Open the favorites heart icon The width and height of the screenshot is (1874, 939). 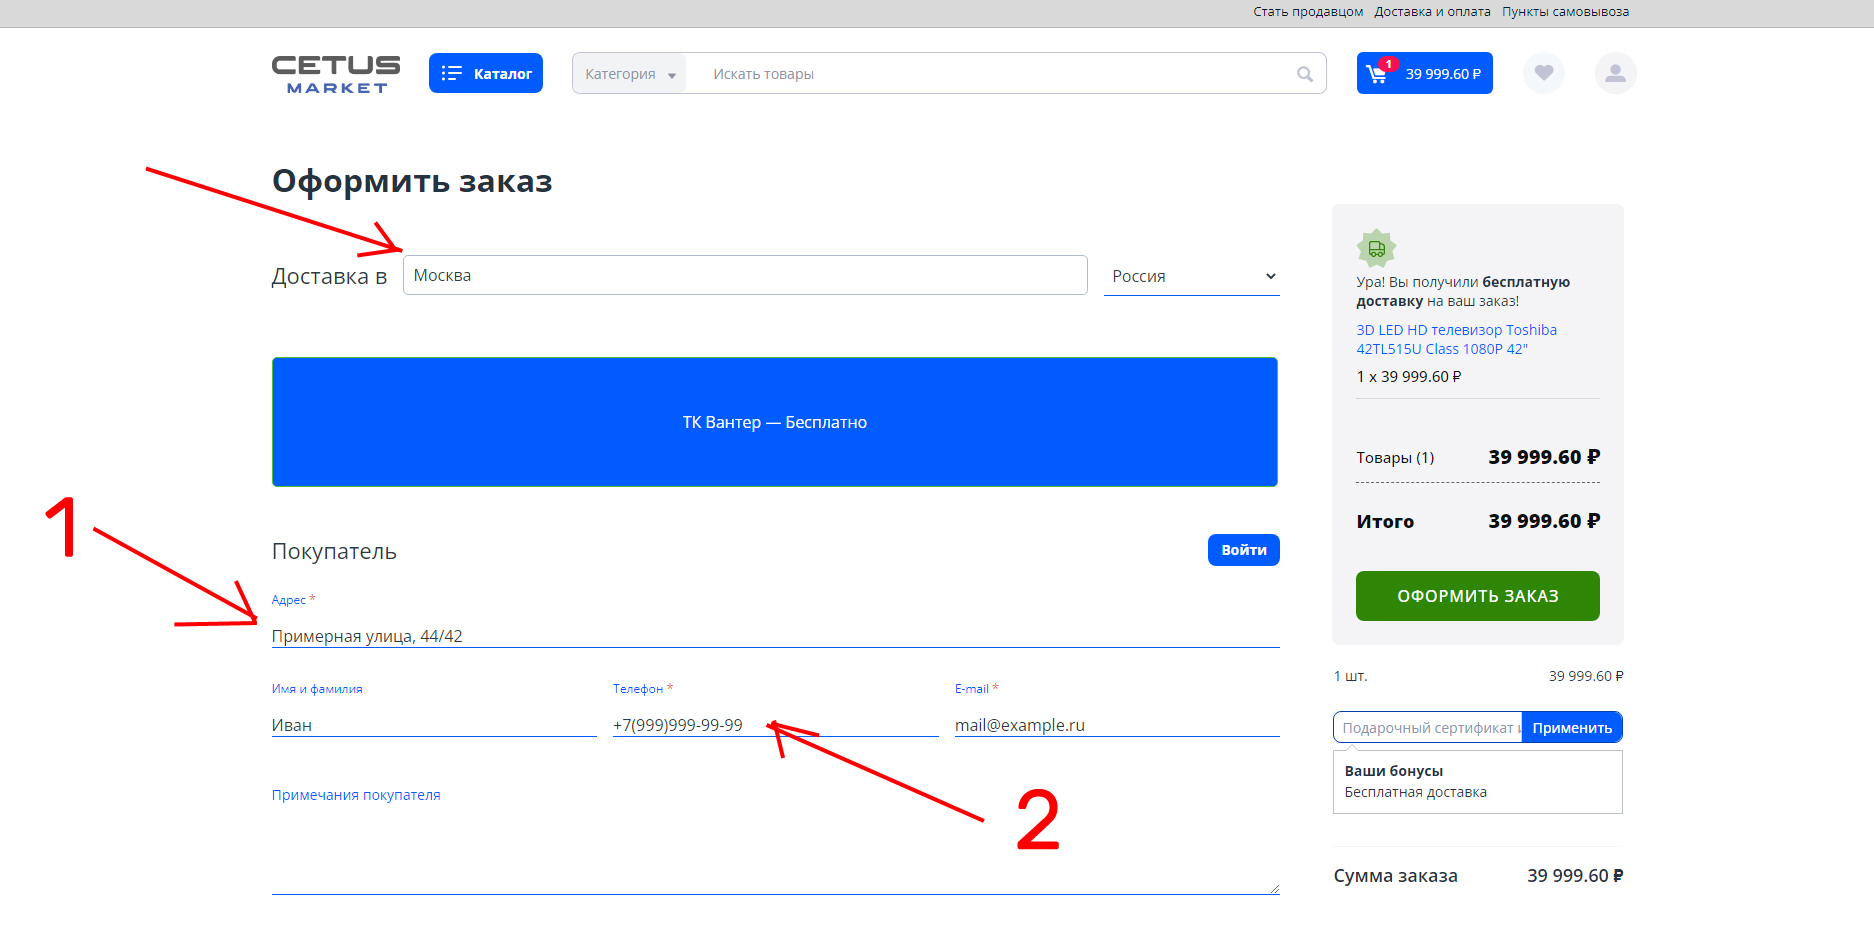[1543, 73]
